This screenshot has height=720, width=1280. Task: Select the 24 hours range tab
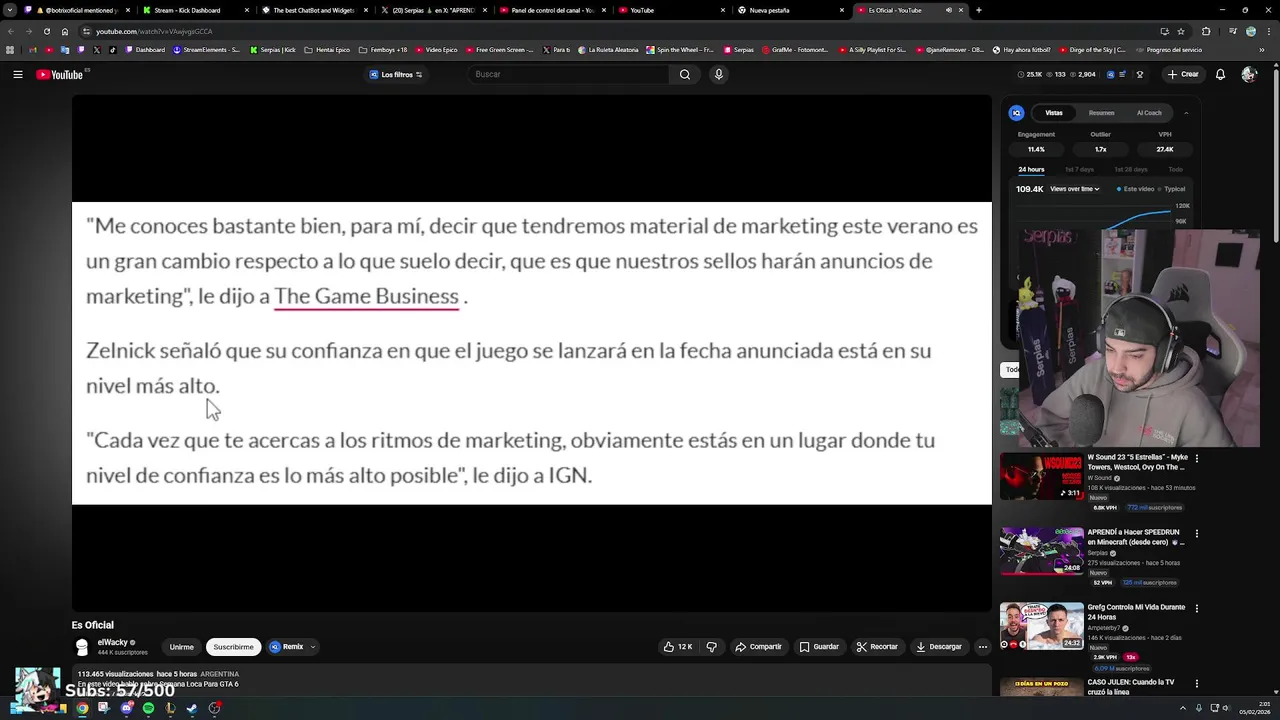click(1031, 169)
